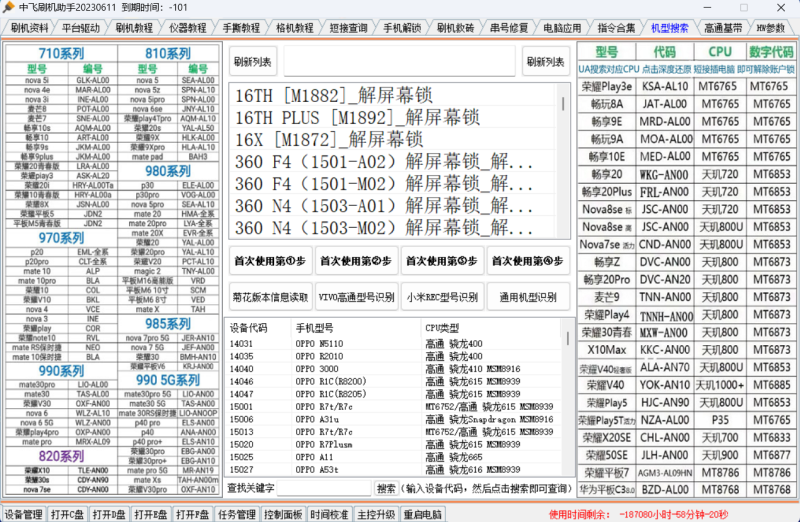Click p30 ELE-AL00 in 980系列
This screenshot has width=800, height=522.
click(x=168, y=185)
